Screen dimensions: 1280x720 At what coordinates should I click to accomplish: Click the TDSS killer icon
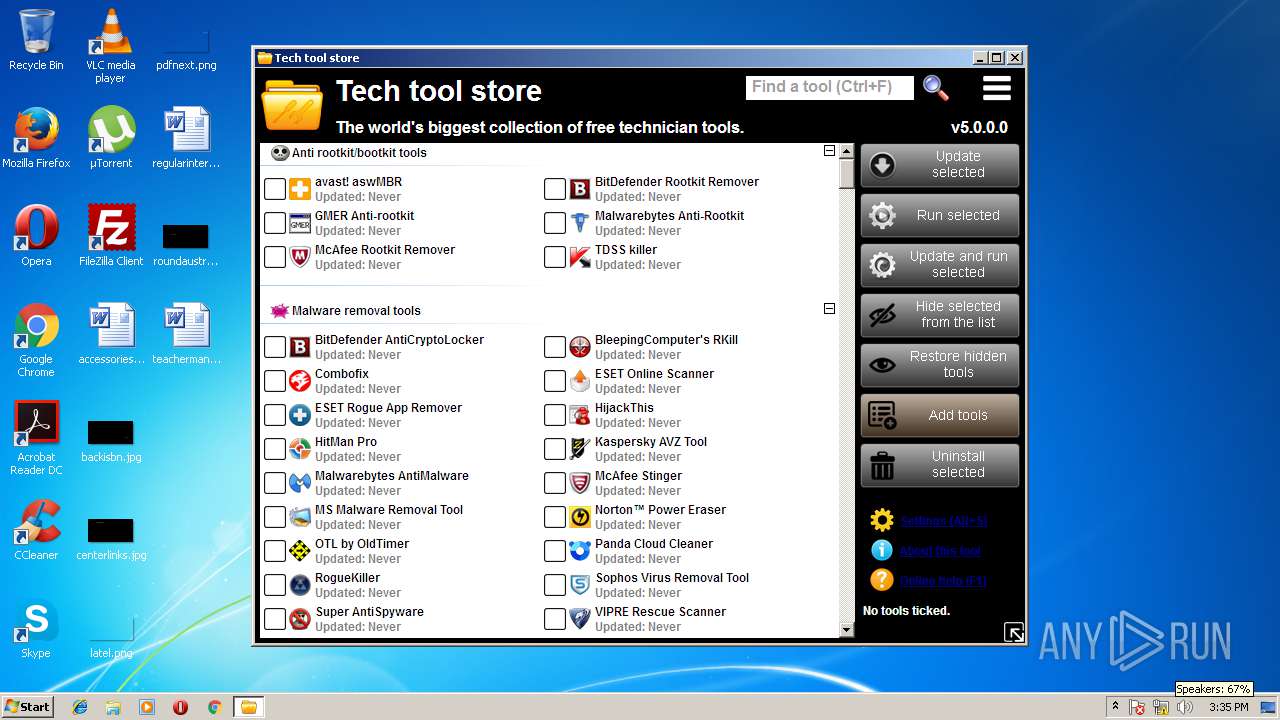pos(580,257)
